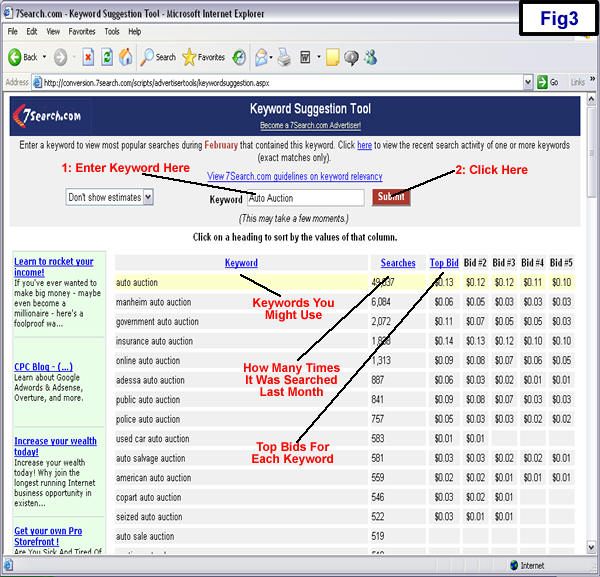Viewport: 600px width, 577px height.
Task: Open the Messenger people icon
Action: [371, 57]
